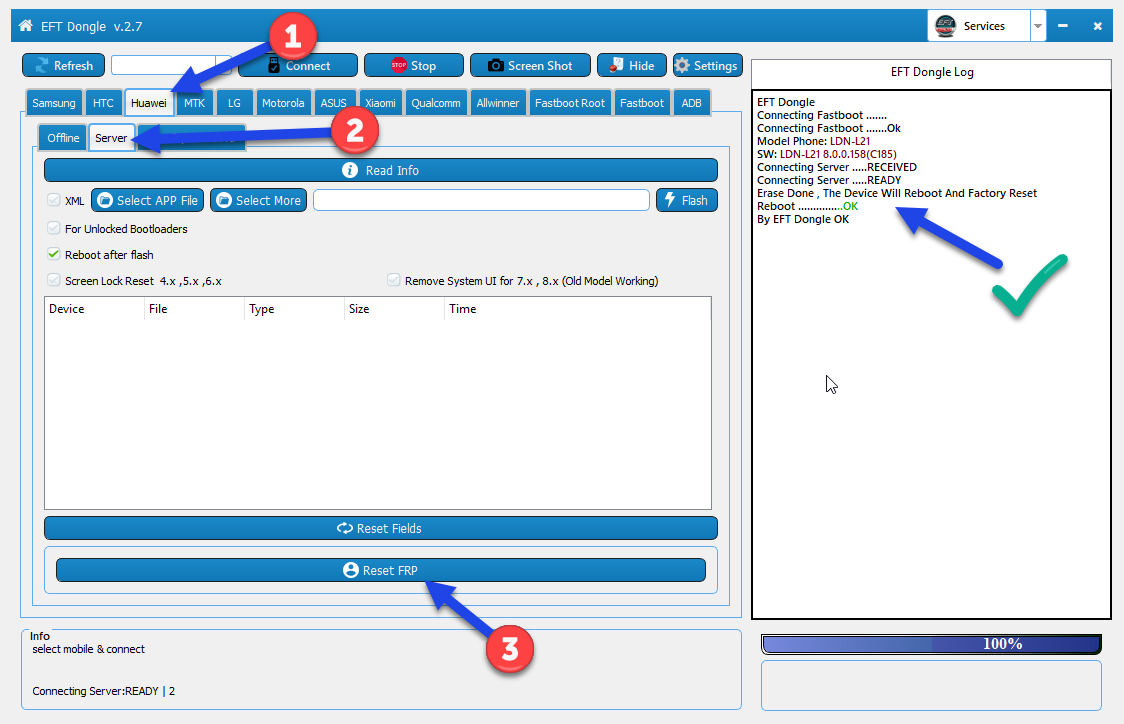Switch to the Motorola tab
The height and width of the screenshot is (724, 1124).
click(283, 103)
